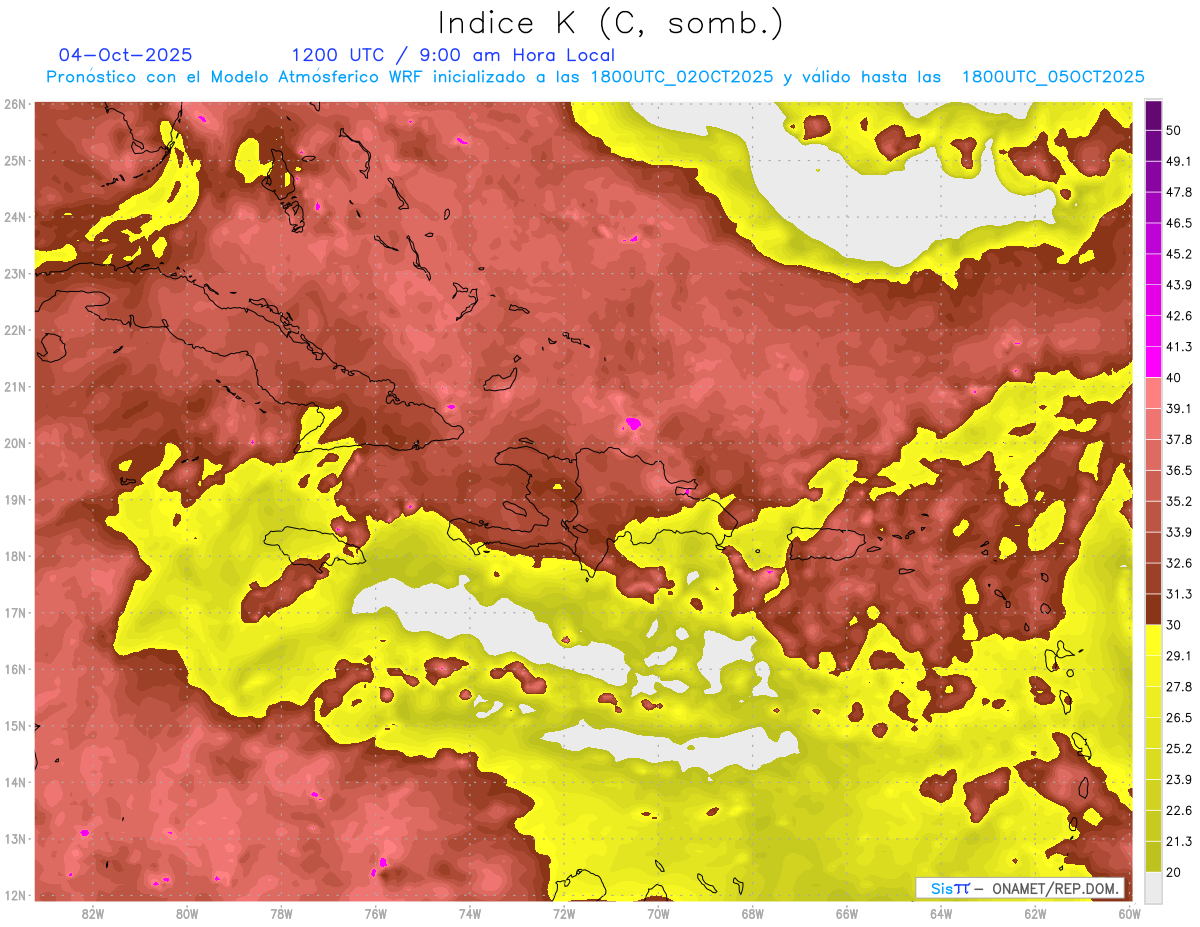Click the latitude label "14N"
1200x927 pixels.
click(x=15, y=782)
